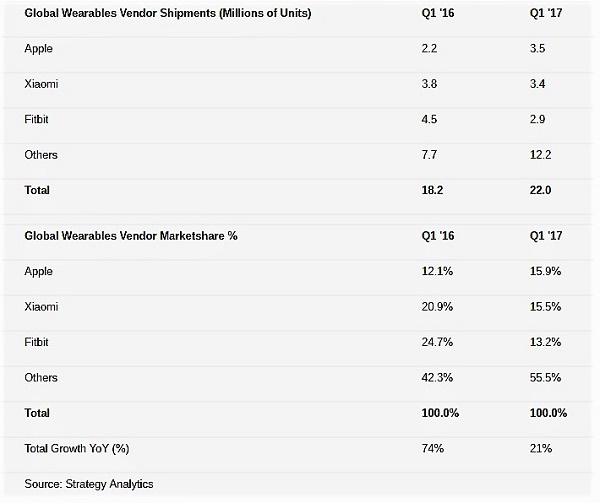Click Xiaomi Q1 '16 shipments value 3.8

(x=429, y=84)
